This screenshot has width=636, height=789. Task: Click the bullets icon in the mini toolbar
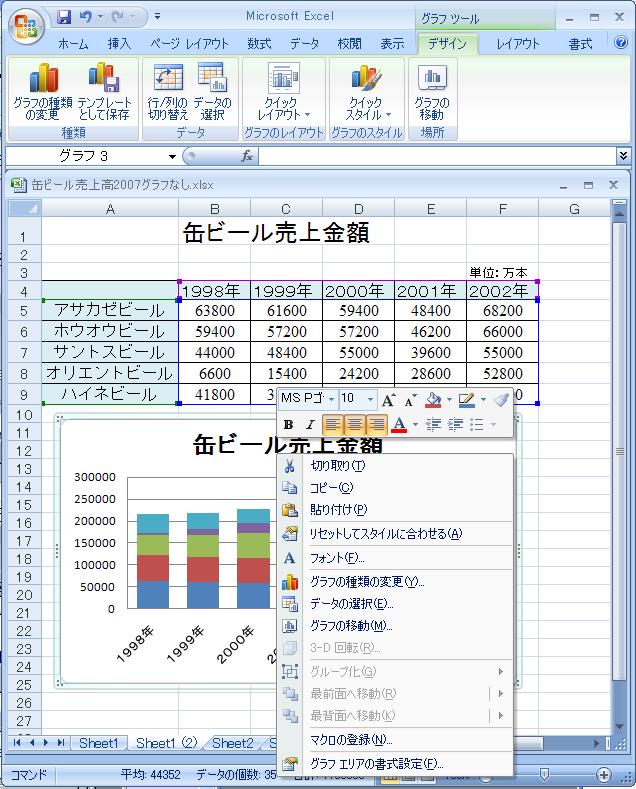(x=476, y=425)
